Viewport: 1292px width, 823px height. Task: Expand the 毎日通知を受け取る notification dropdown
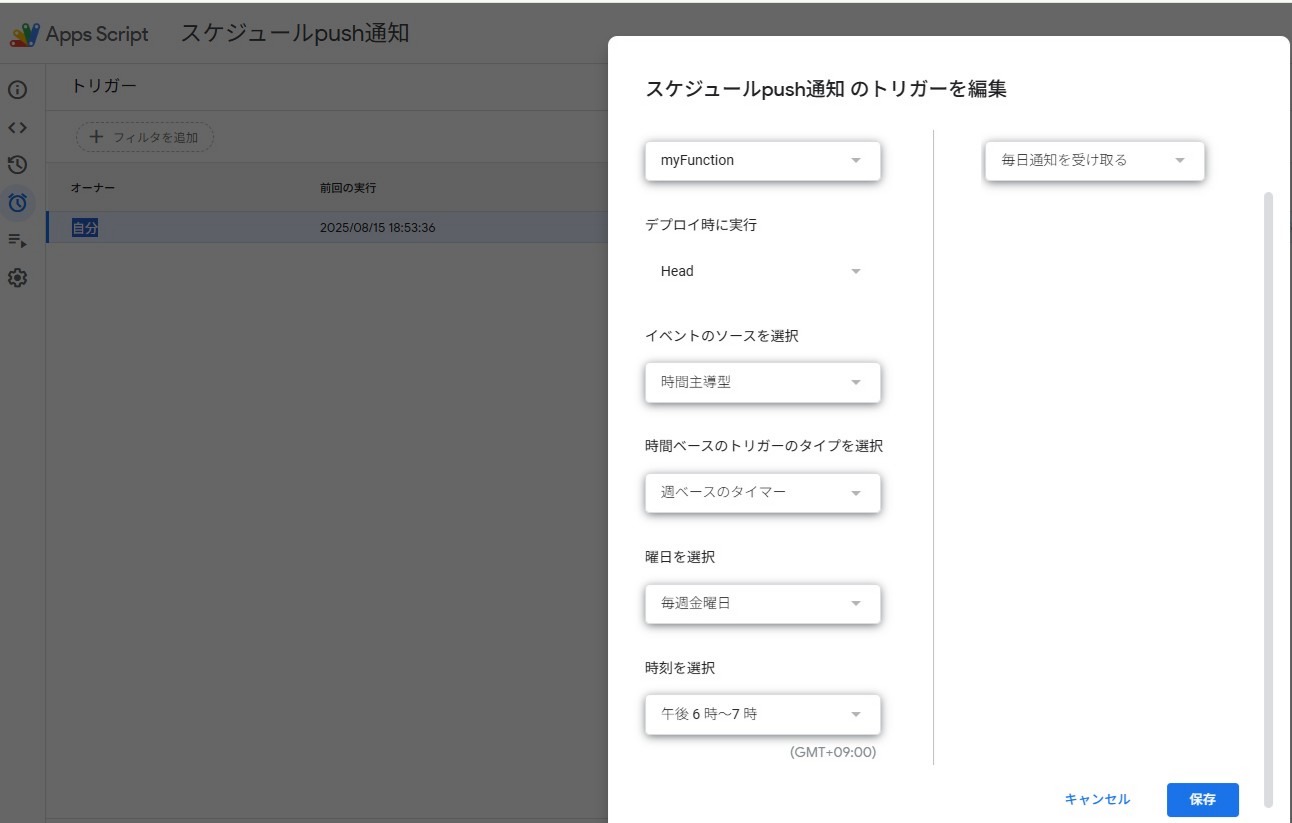coord(1094,160)
